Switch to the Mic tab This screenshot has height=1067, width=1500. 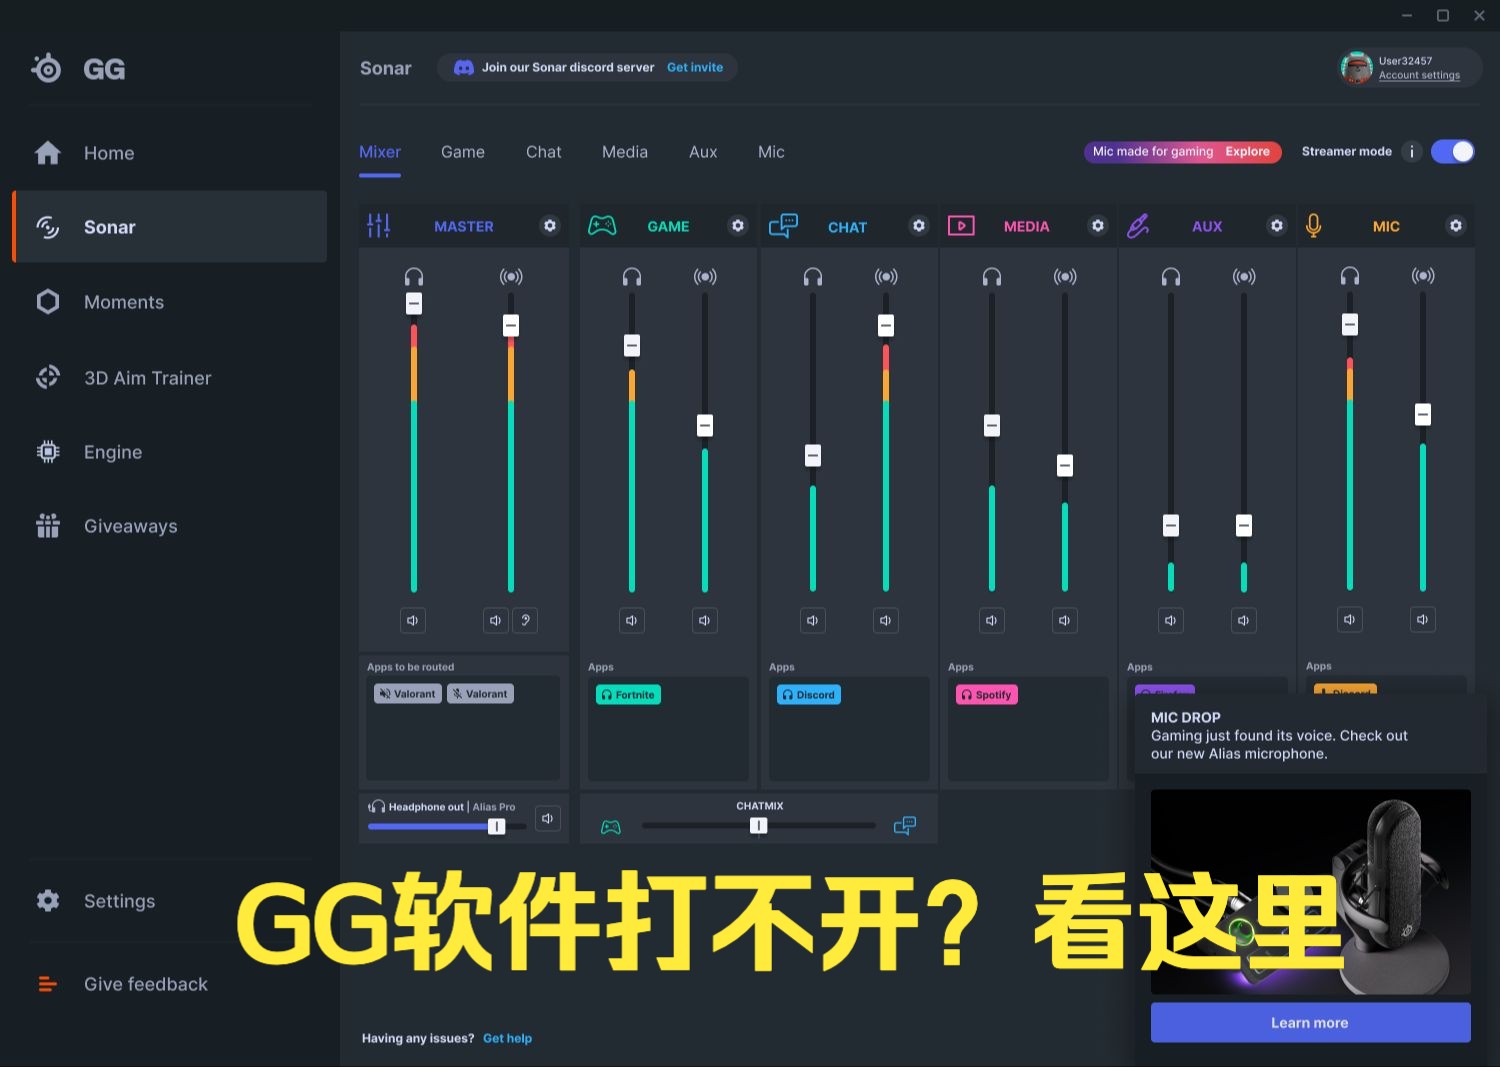770,151
